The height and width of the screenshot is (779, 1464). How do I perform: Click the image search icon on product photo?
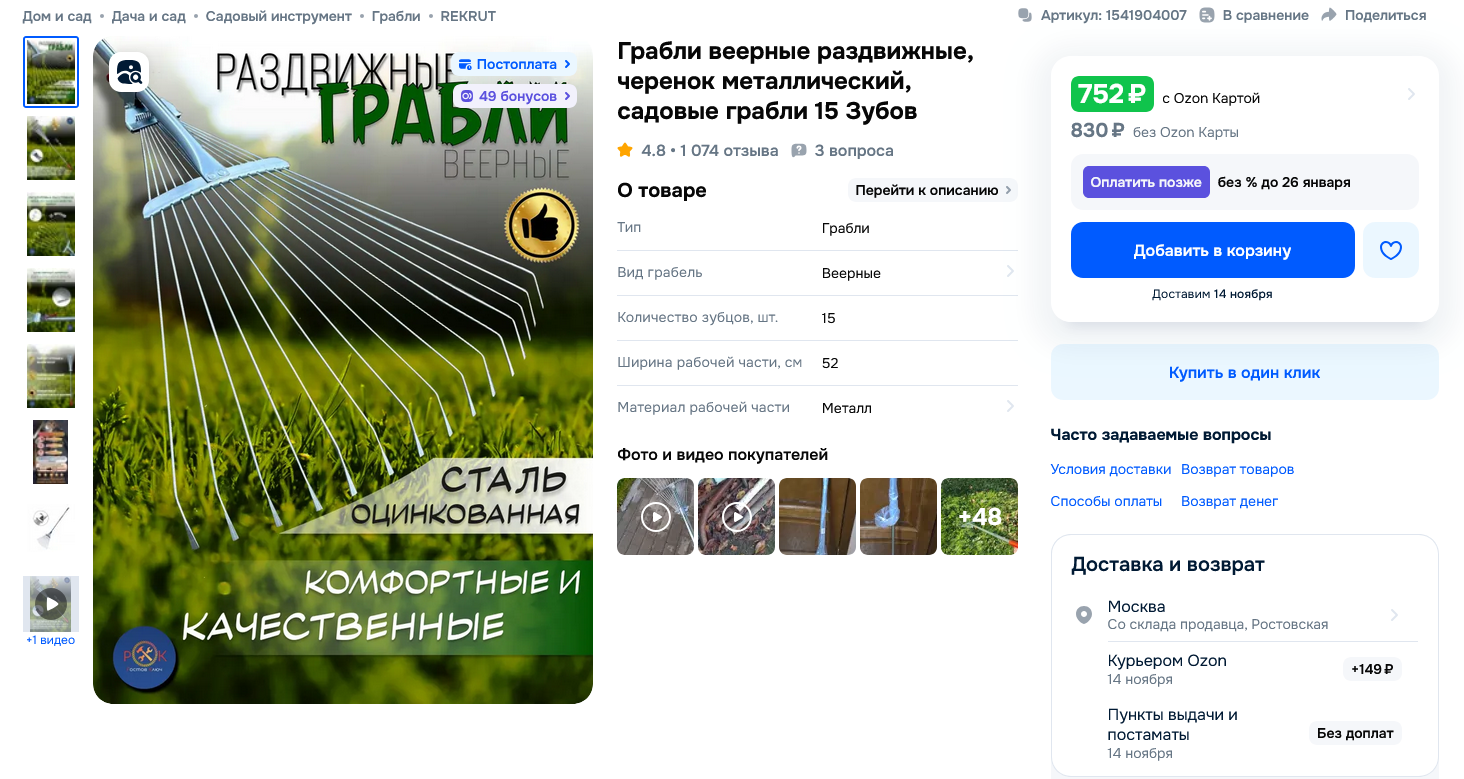pos(129,72)
